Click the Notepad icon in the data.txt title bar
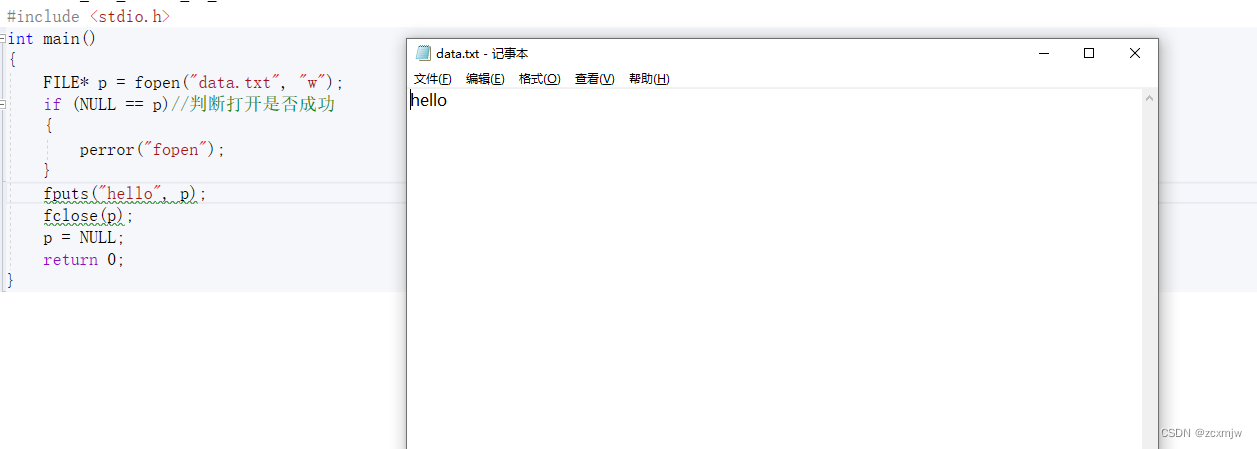The image size is (1257, 449). point(423,54)
